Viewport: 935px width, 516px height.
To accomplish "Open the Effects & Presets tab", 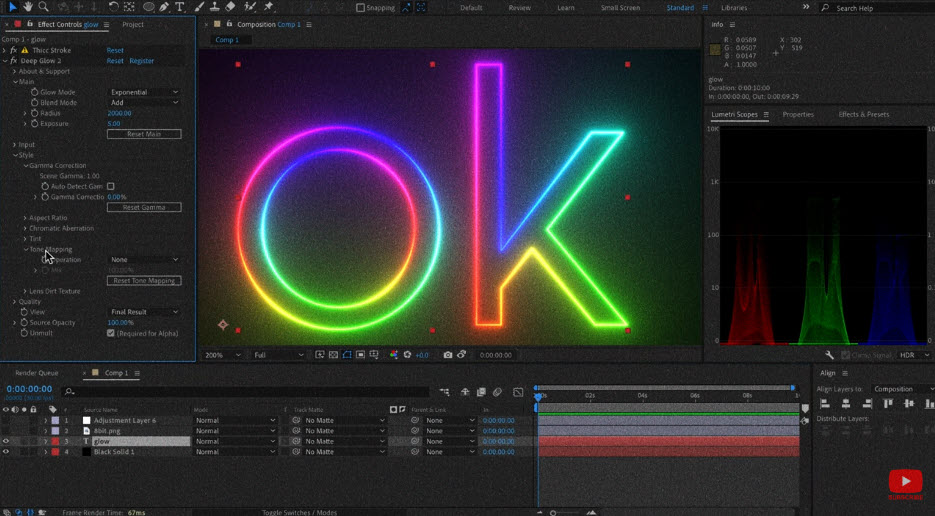I will (863, 115).
